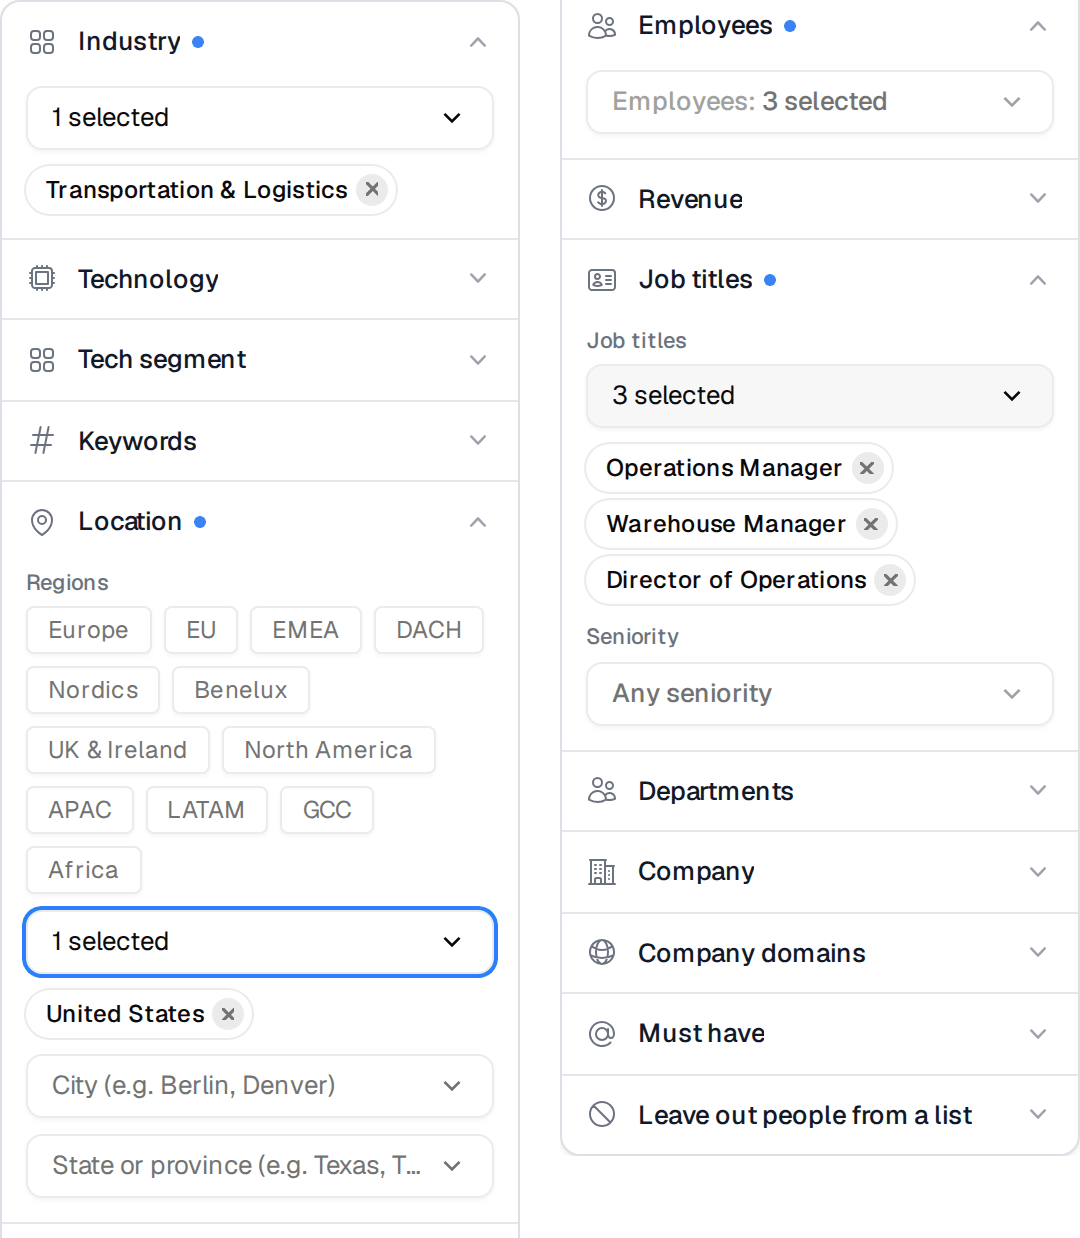The image size is (1080, 1238).
Task: Open the Industry '1 selected' dropdown
Action: coord(260,118)
